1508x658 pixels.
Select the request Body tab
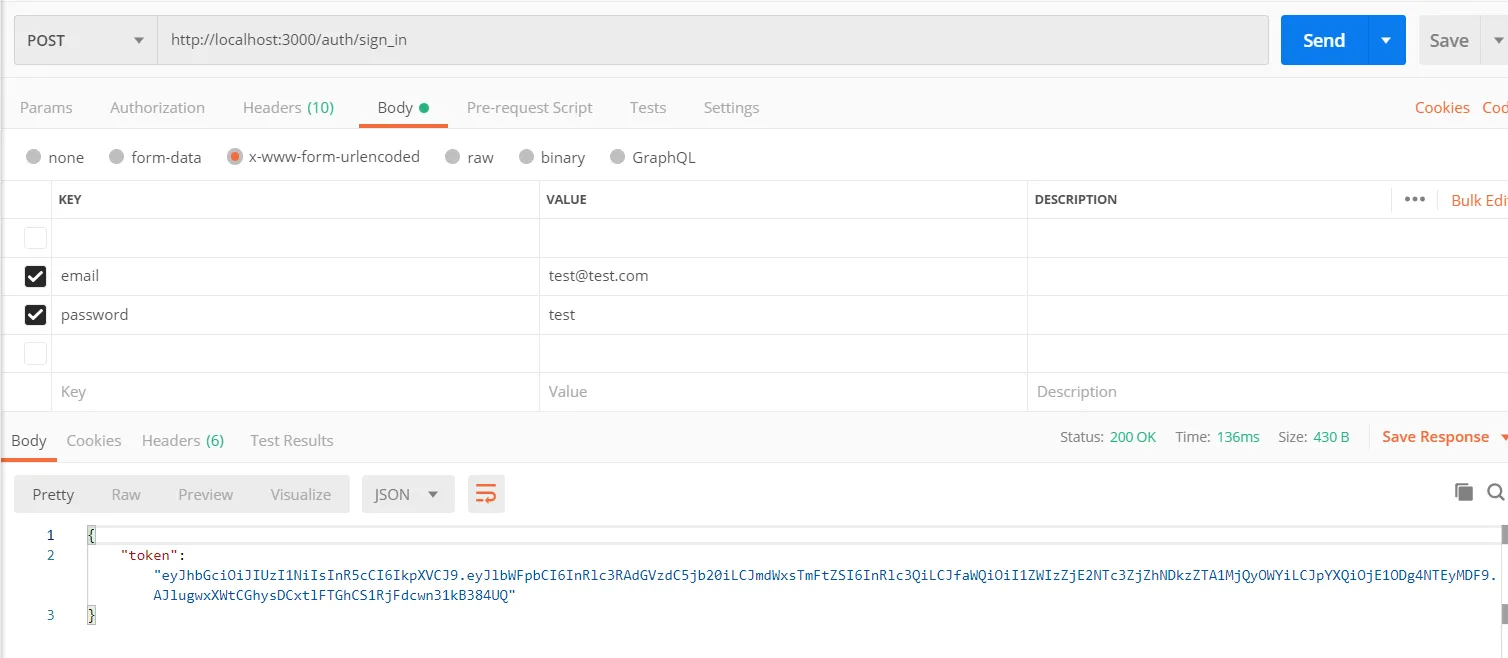403,107
